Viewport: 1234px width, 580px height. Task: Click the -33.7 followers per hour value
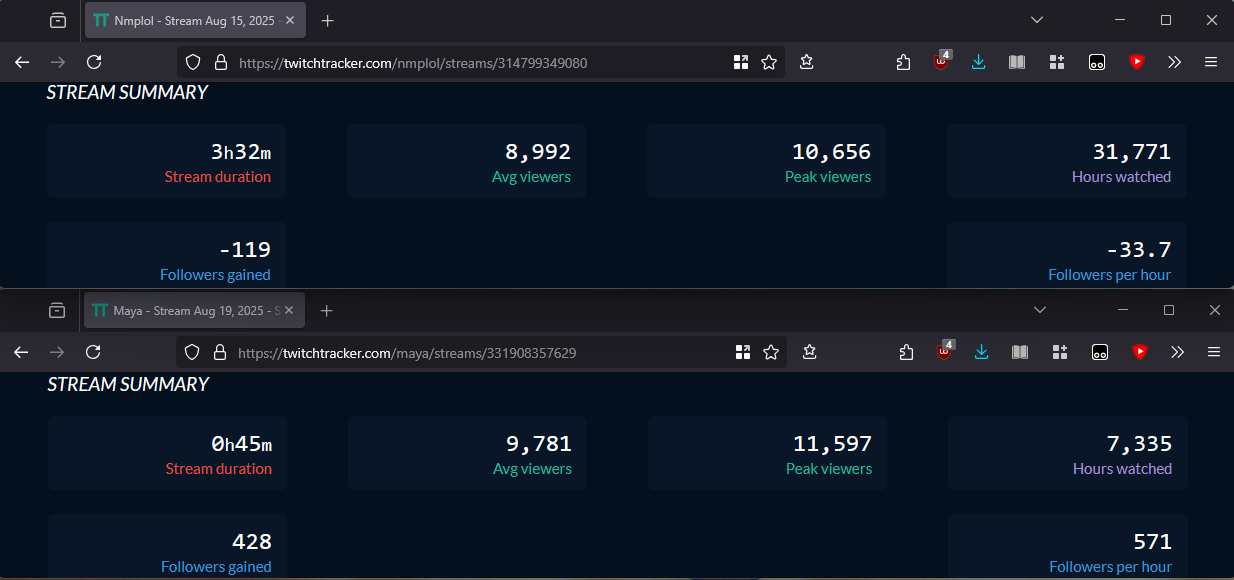pos(1138,250)
